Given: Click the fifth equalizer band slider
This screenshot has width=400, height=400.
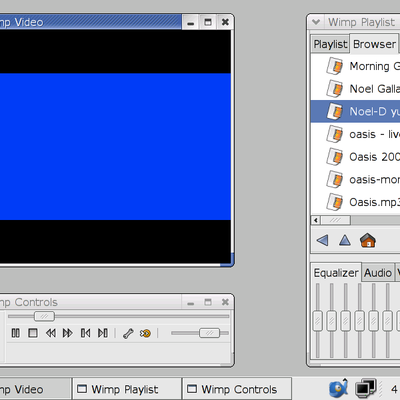Looking at the screenshot, I should (374, 321).
